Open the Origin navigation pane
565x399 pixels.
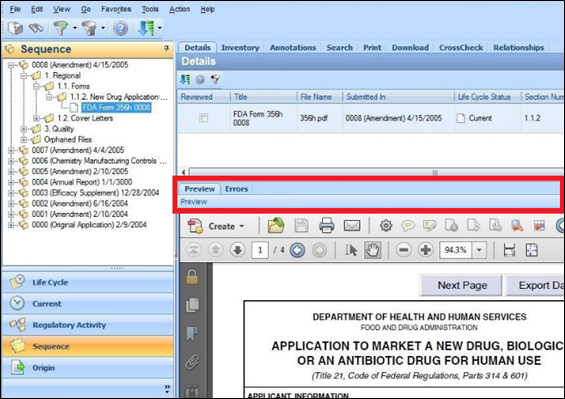(88, 368)
